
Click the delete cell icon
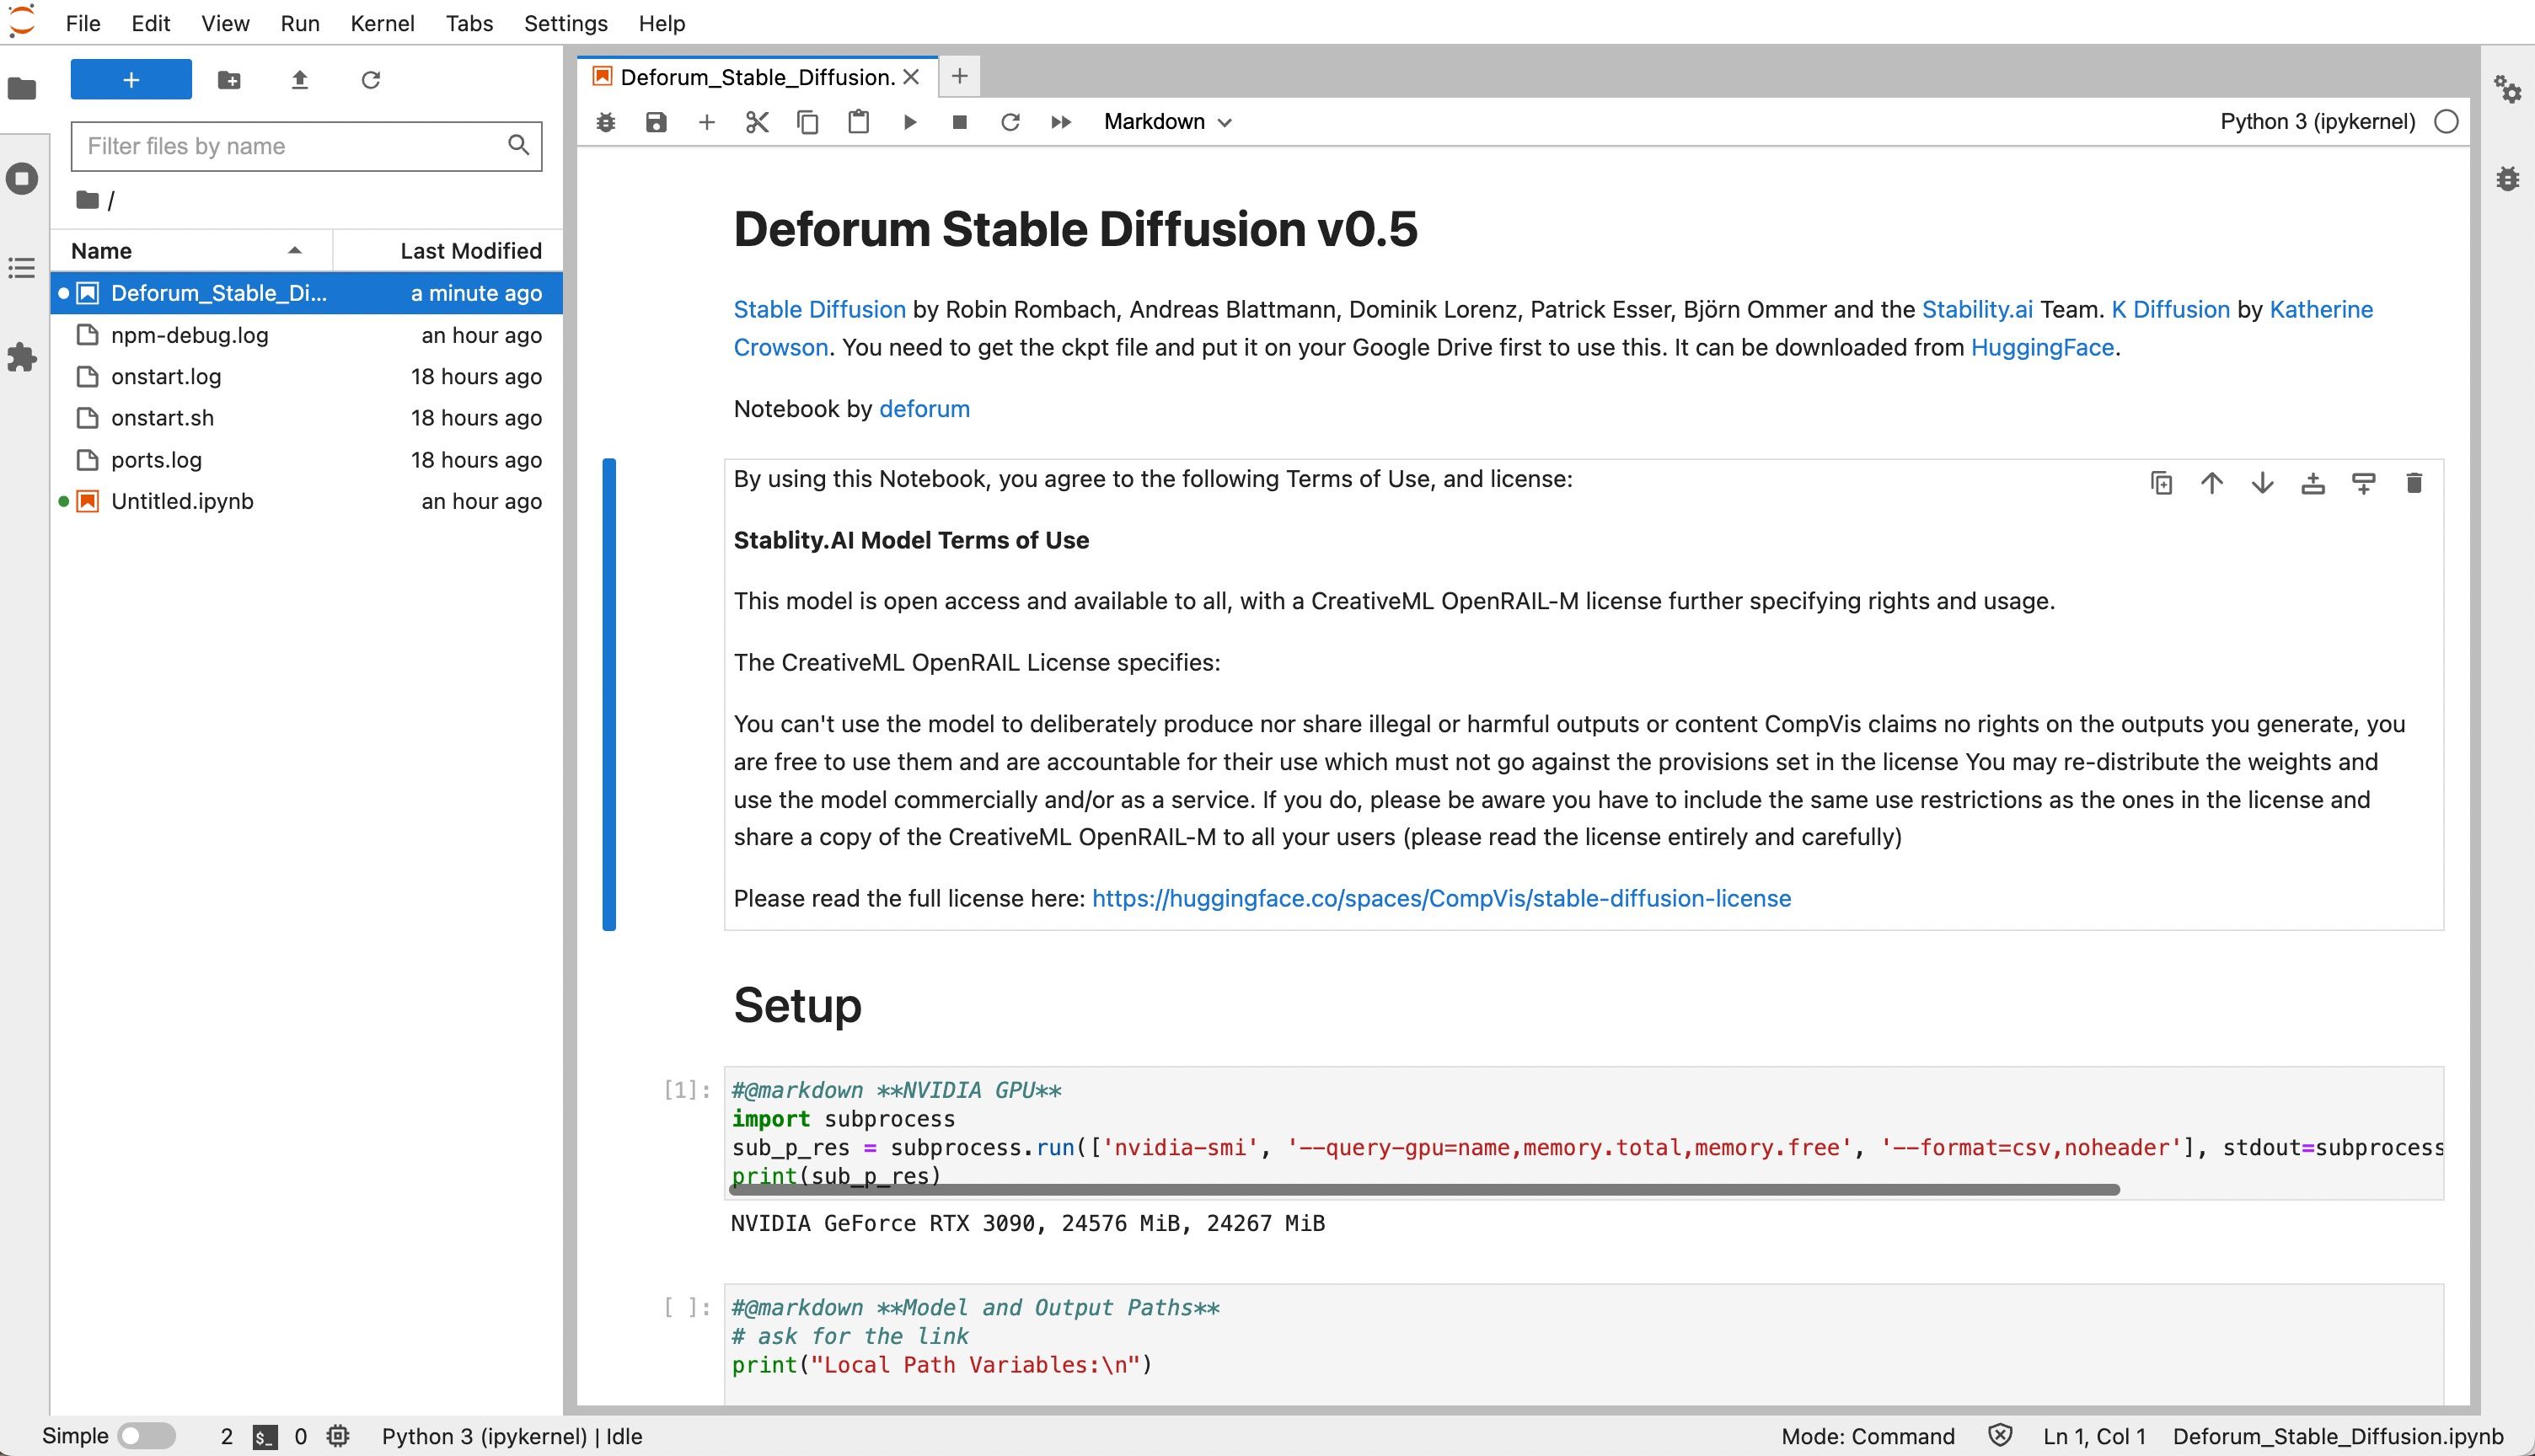click(2413, 483)
